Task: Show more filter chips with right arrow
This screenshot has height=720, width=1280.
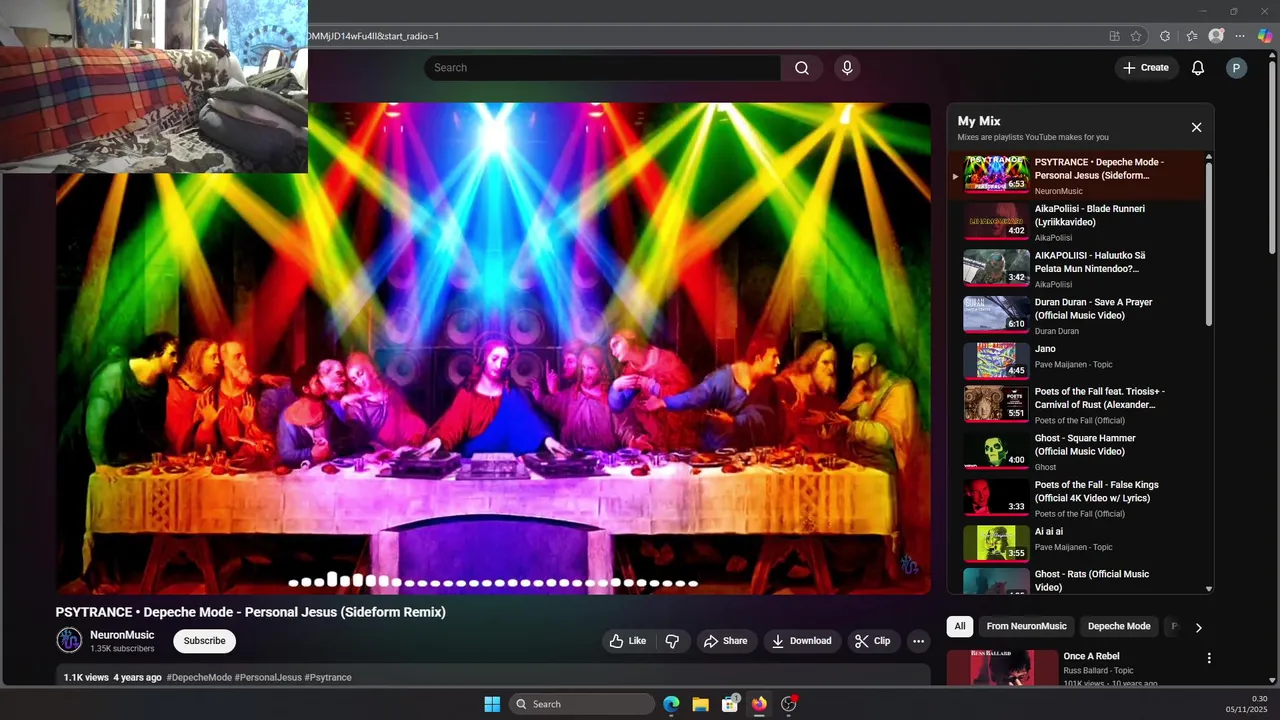Action: (1198, 627)
